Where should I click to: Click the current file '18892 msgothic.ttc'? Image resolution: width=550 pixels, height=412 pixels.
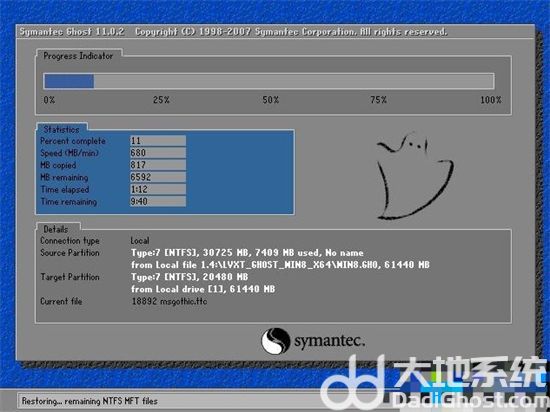(x=169, y=301)
